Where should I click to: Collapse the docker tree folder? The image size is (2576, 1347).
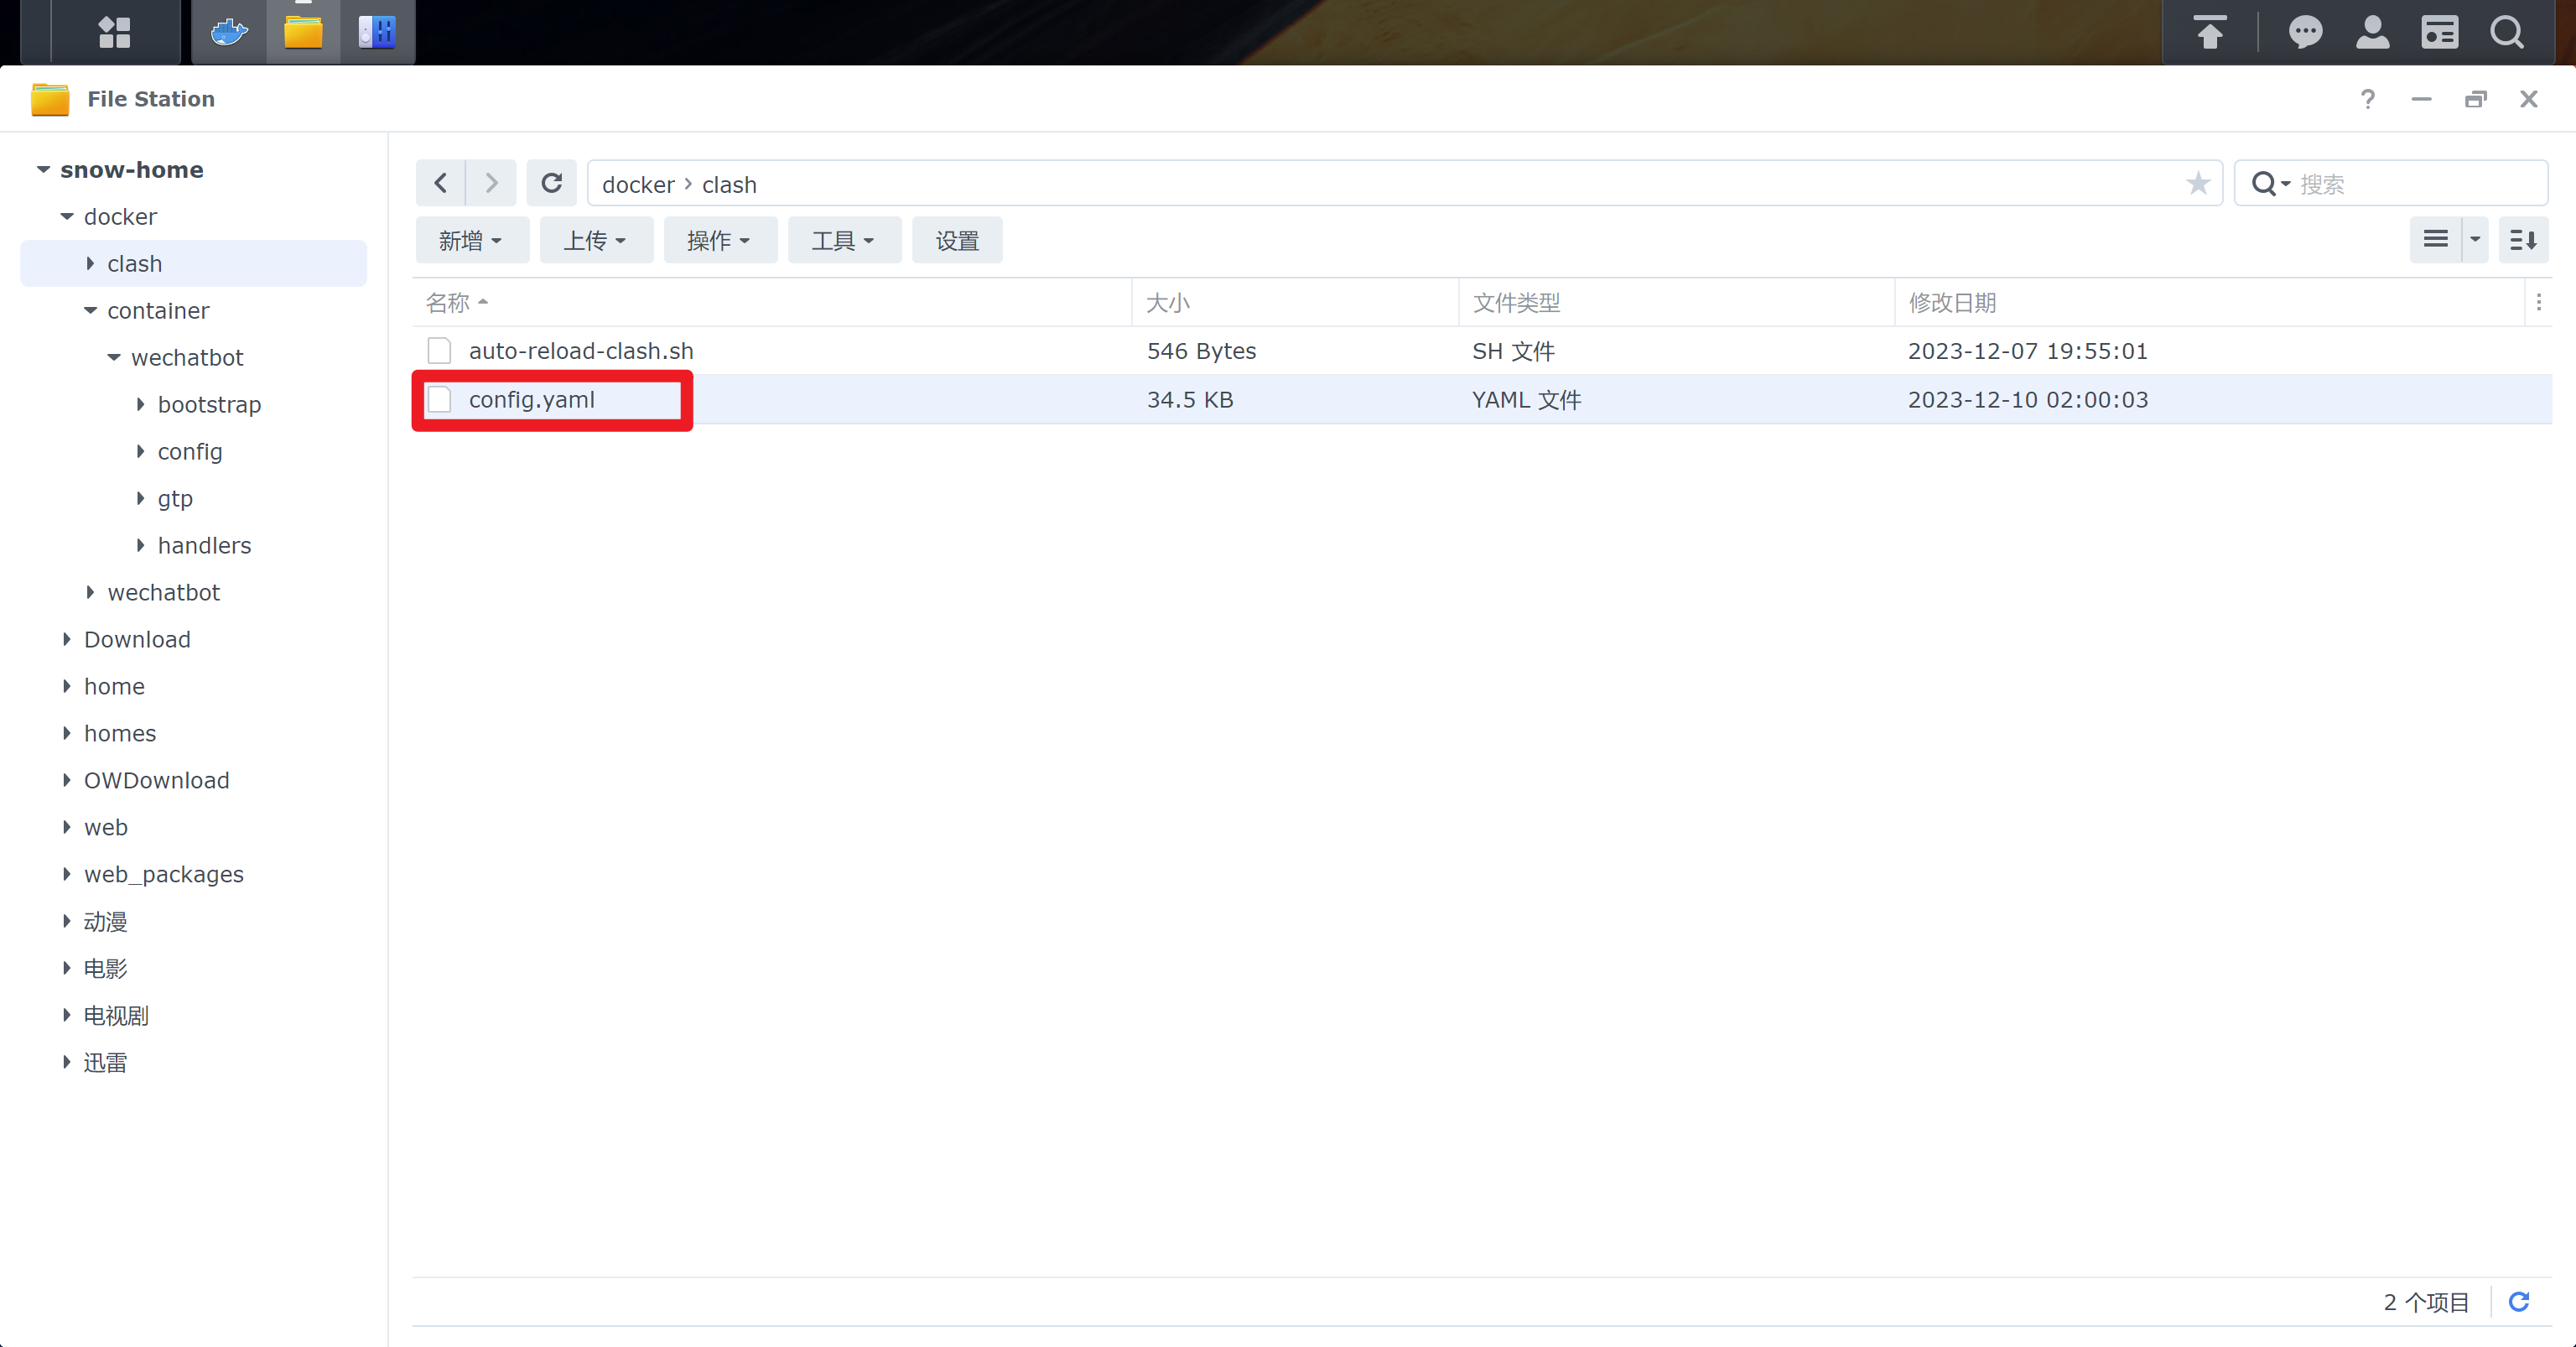(x=67, y=217)
